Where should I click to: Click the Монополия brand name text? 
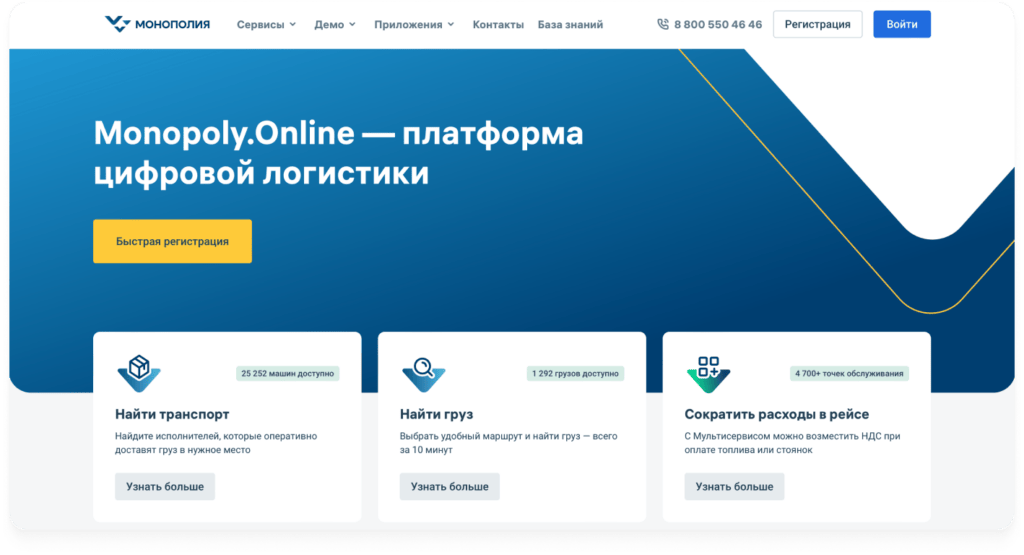pyautogui.click(x=172, y=24)
